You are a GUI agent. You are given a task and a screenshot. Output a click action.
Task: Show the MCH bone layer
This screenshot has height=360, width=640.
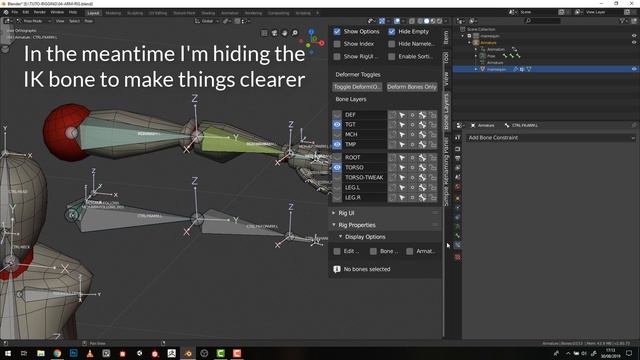coord(337,134)
